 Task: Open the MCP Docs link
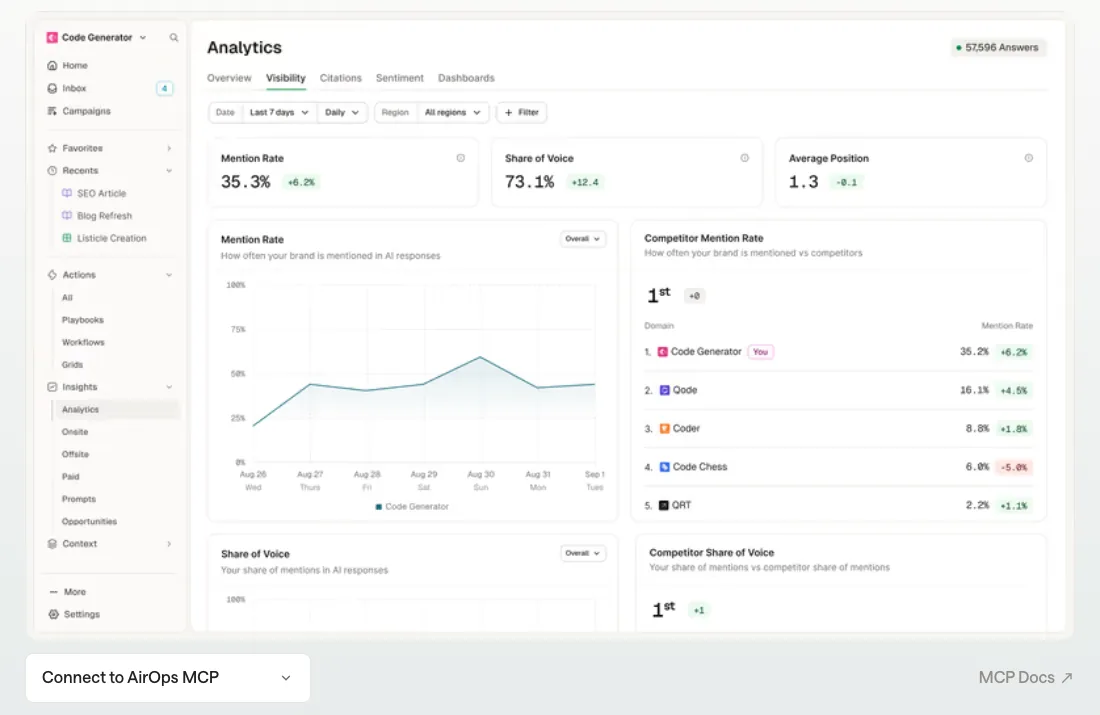(1025, 678)
